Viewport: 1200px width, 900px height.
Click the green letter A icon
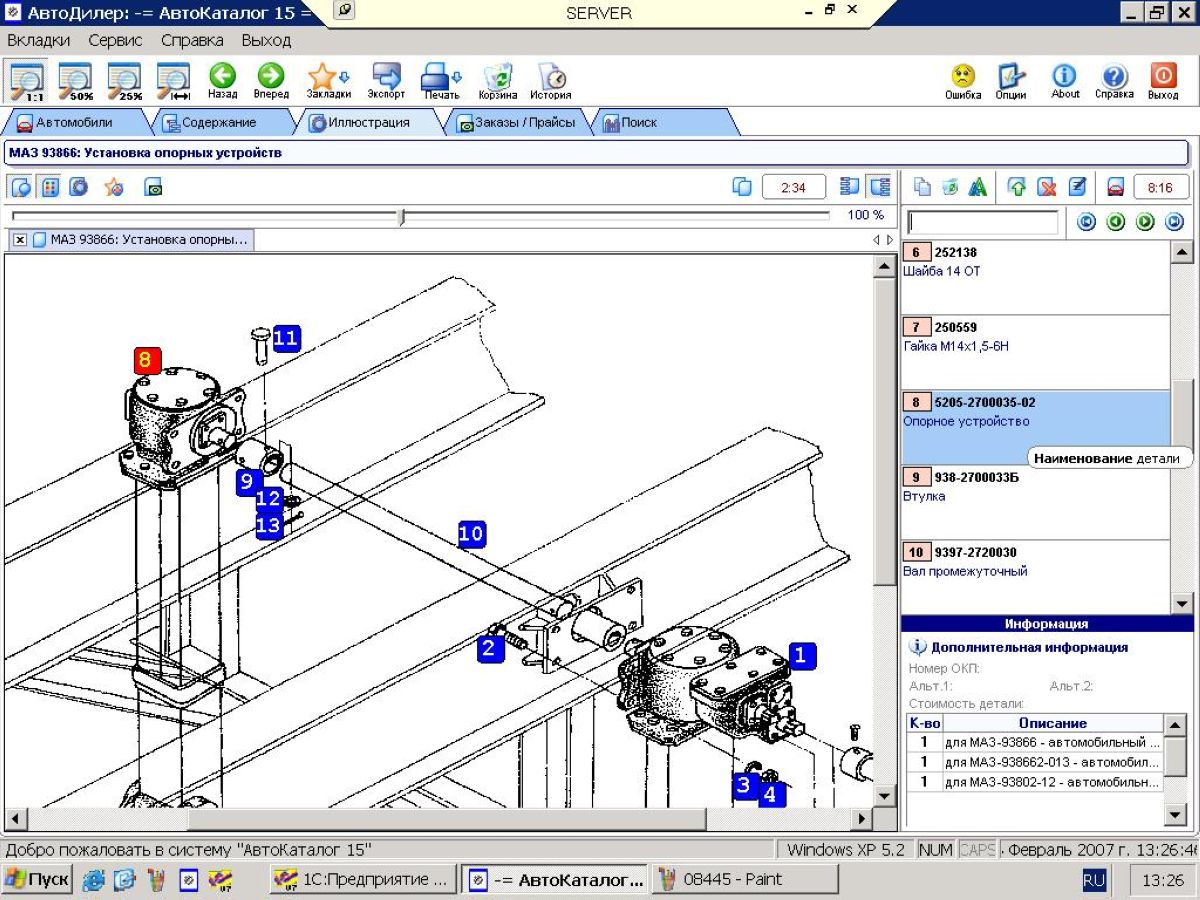point(977,187)
